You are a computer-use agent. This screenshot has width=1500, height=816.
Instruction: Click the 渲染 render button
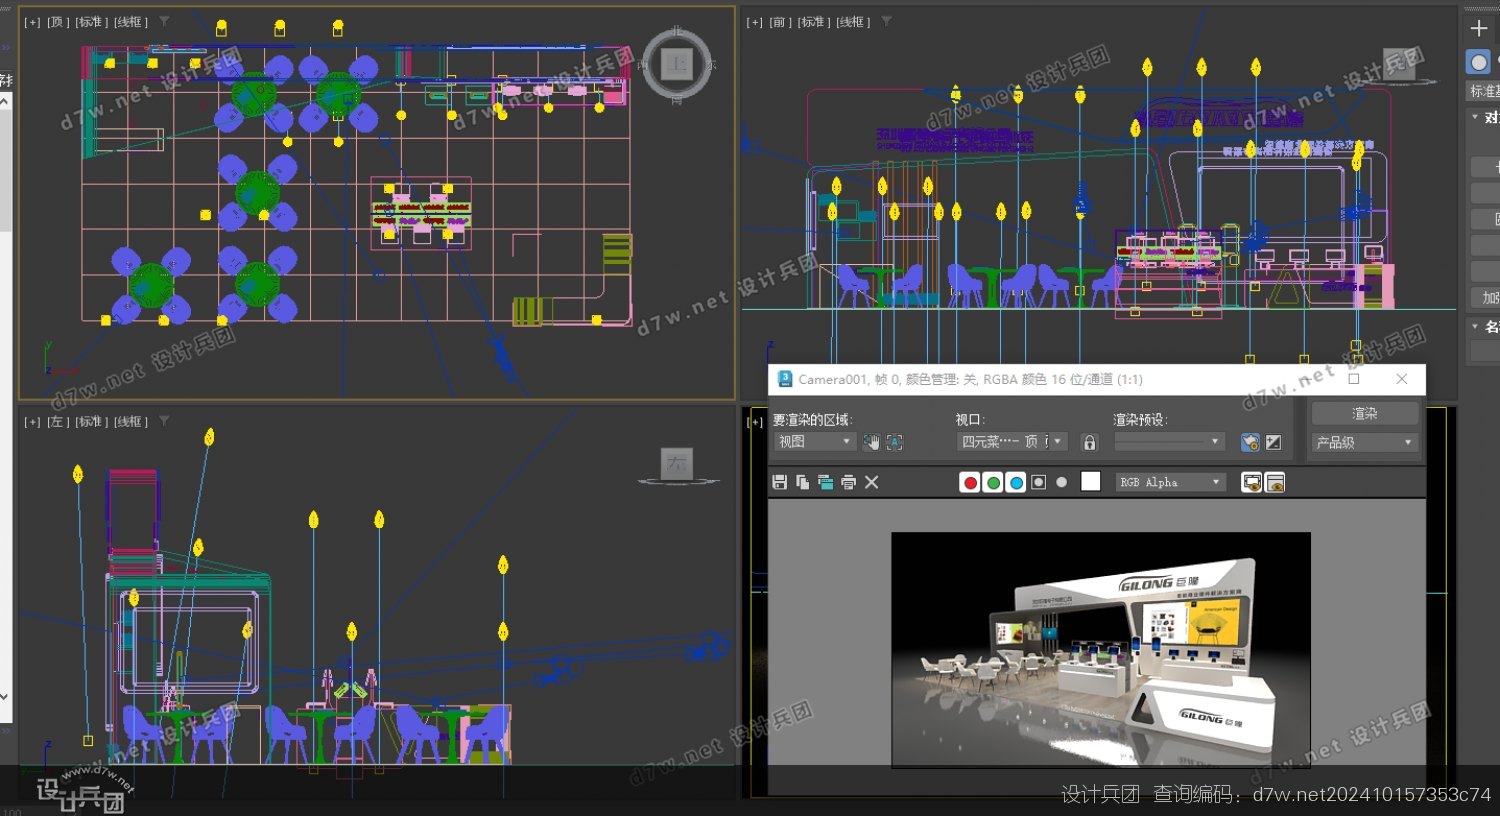(1365, 413)
